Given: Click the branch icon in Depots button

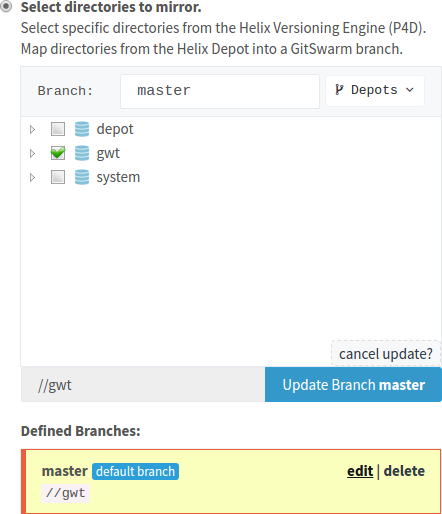Looking at the screenshot, I should click(x=339, y=90).
